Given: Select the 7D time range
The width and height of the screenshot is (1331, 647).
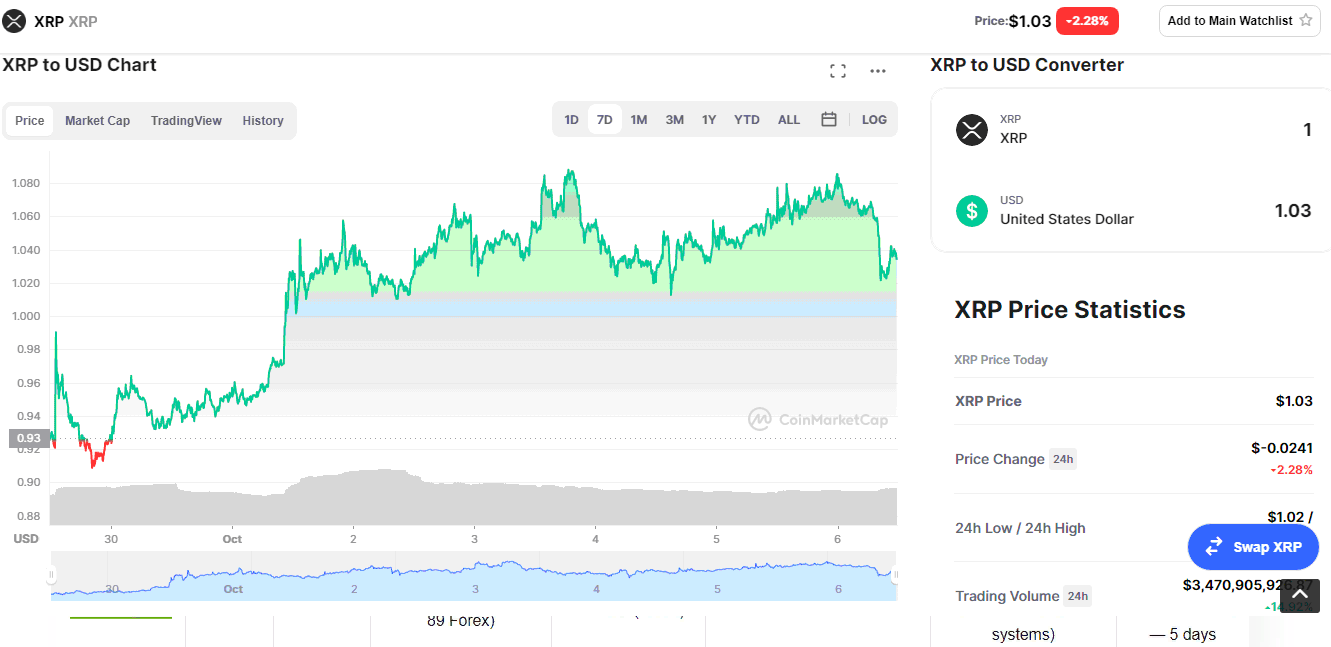Looking at the screenshot, I should pyautogui.click(x=605, y=120).
